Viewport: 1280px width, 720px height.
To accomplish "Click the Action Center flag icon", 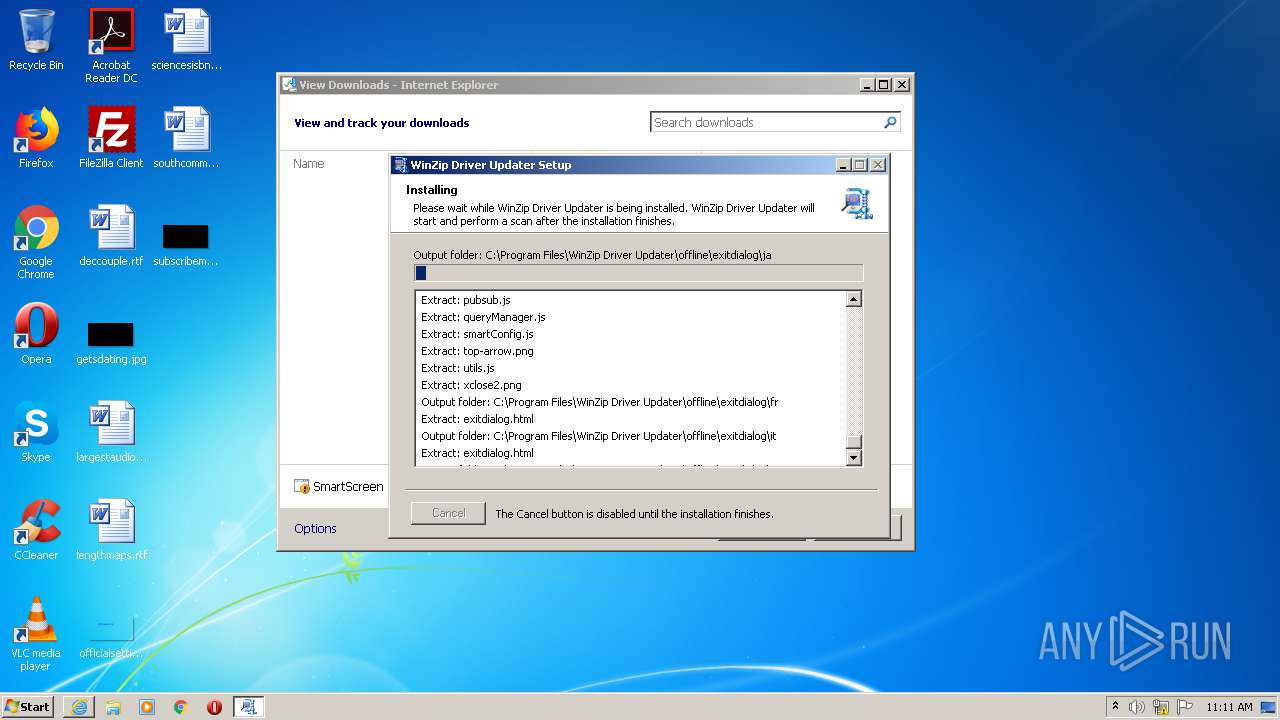I will click(1185, 707).
